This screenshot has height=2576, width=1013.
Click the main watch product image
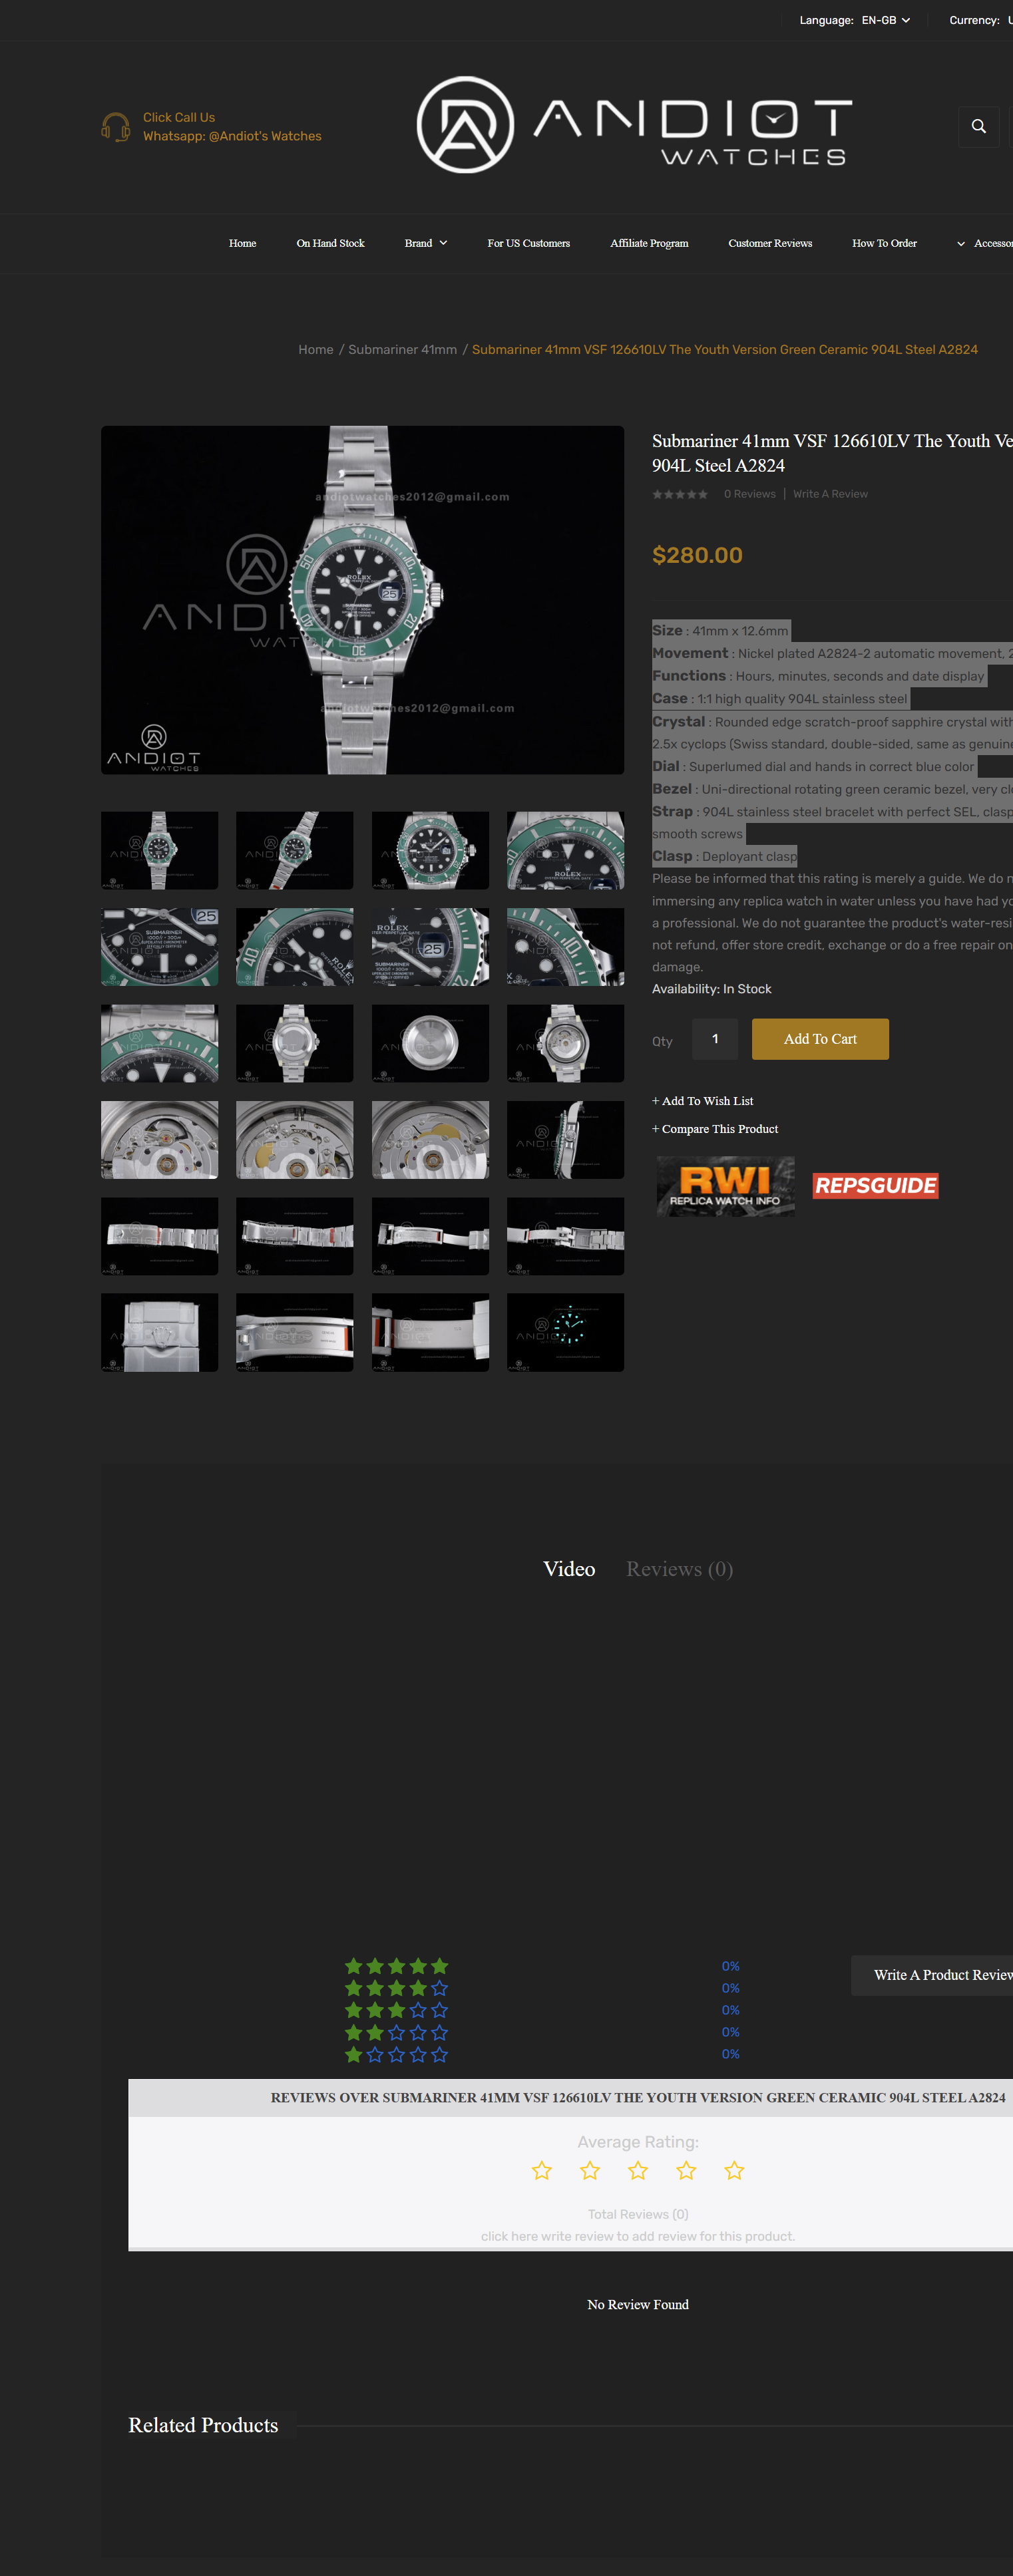coord(362,600)
